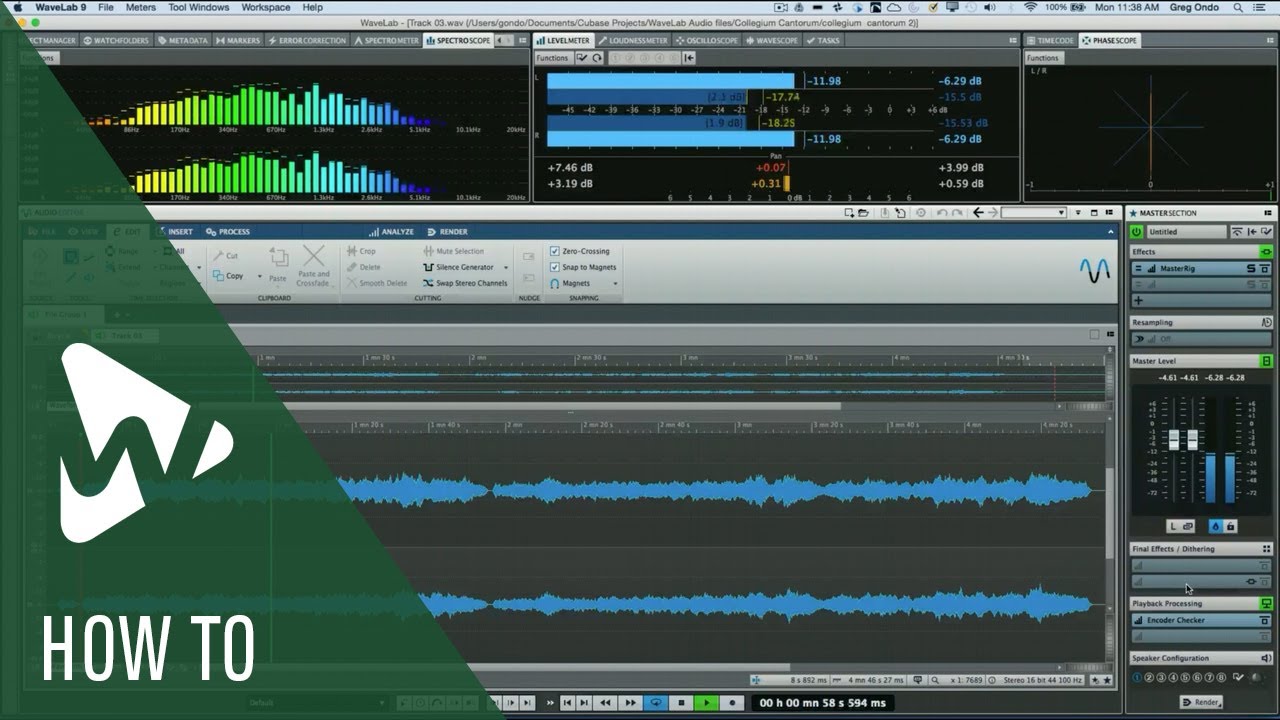Screen dimensions: 1280x720
Task: Click the Cut command
Action: 225,256
